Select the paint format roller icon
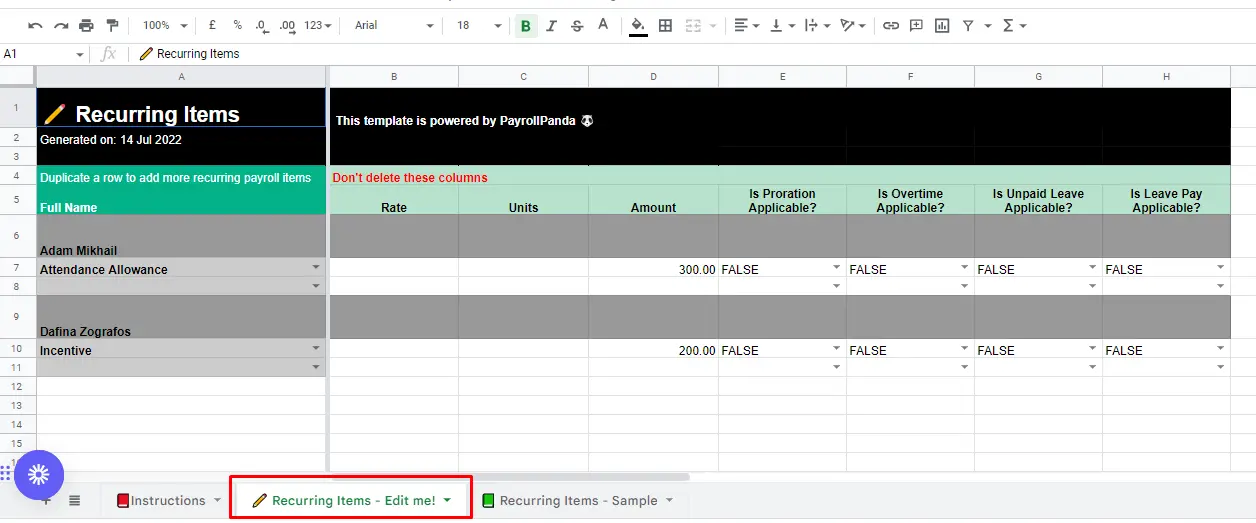The width and height of the screenshot is (1256, 523). coord(112,26)
